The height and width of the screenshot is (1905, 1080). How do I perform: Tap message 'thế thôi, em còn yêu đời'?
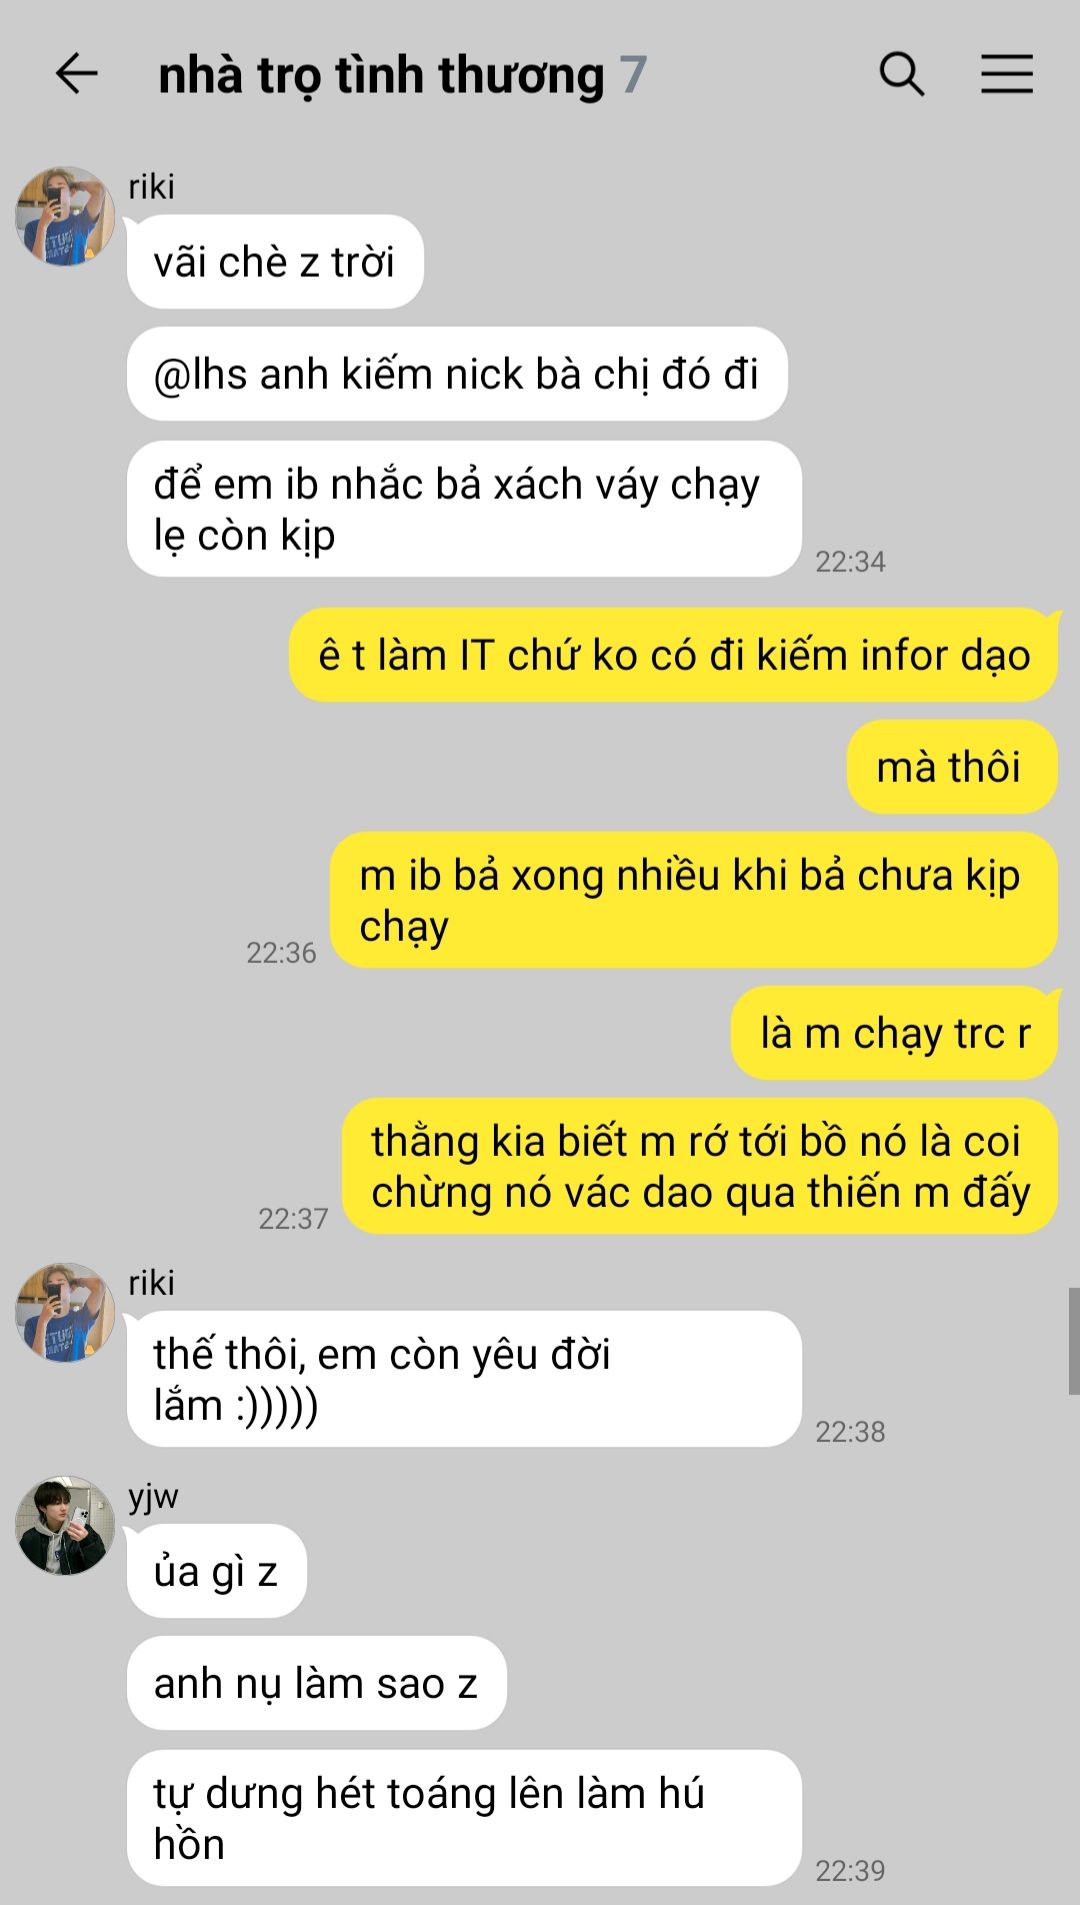pos(464,1379)
